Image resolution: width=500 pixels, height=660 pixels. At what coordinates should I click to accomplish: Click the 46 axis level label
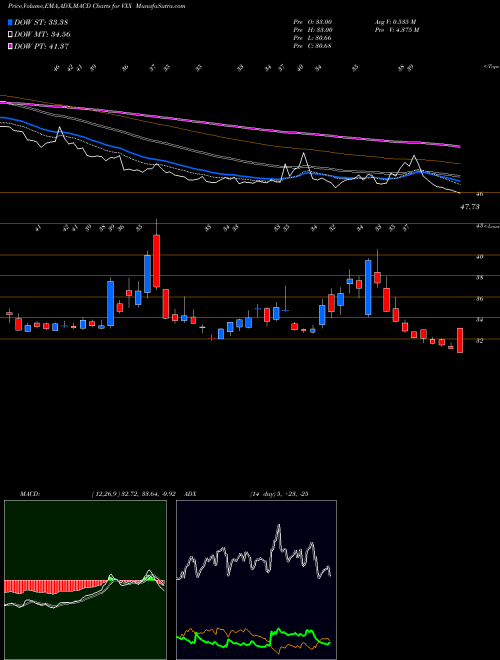480,194
